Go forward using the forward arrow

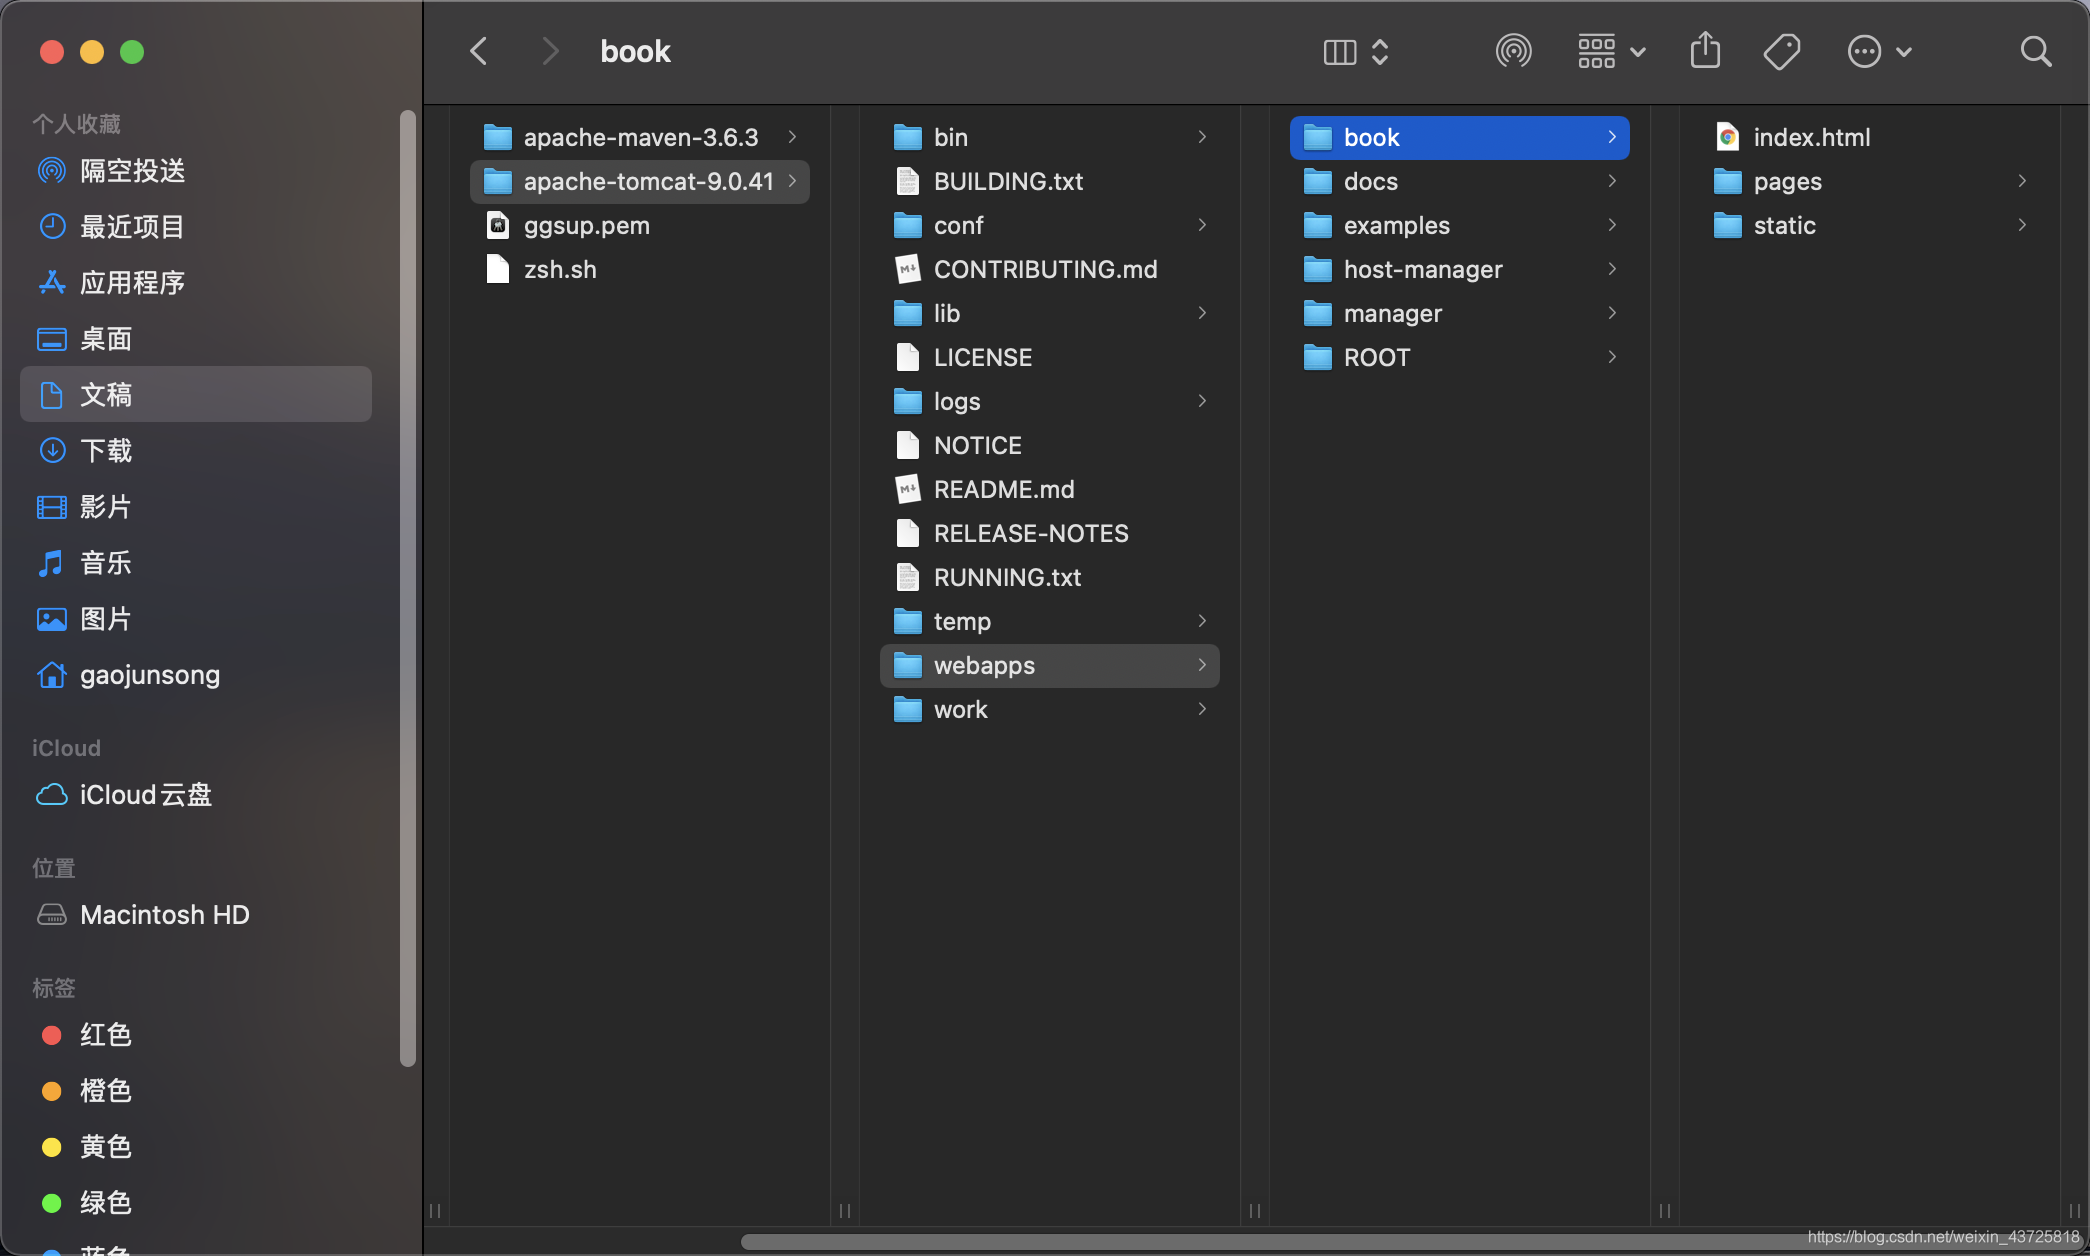point(549,51)
